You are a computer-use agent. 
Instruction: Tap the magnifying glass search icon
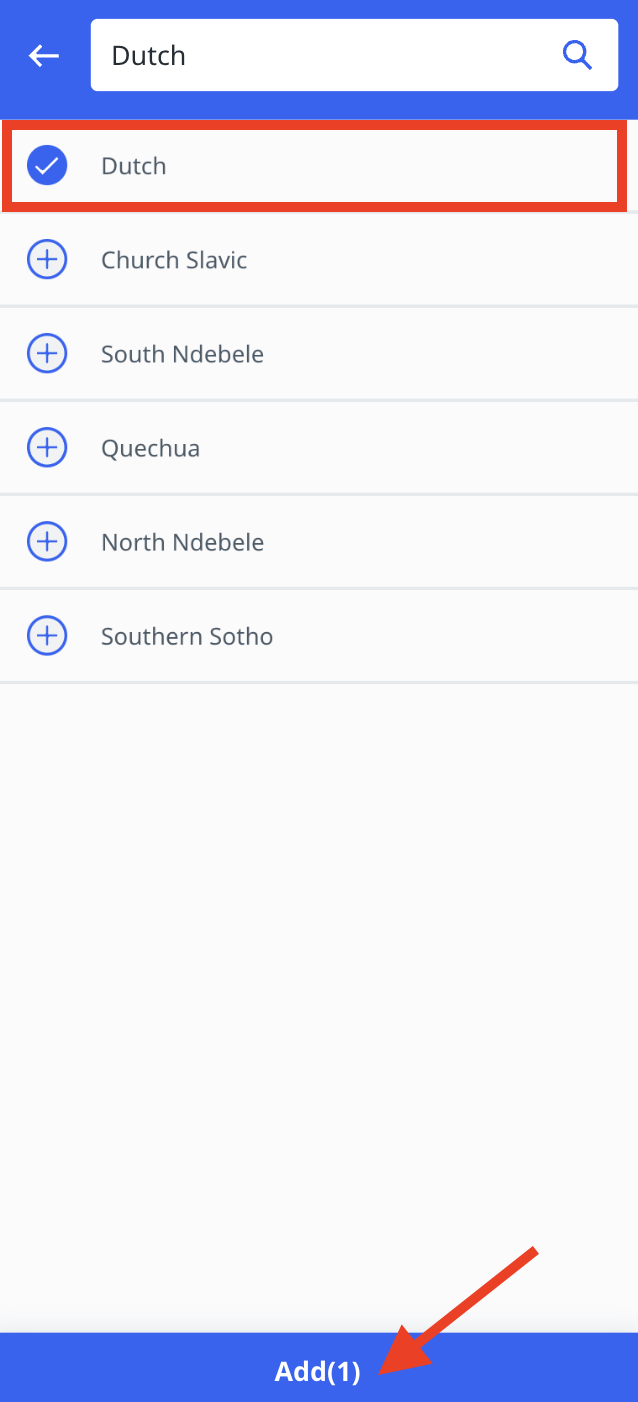[578, 55]
